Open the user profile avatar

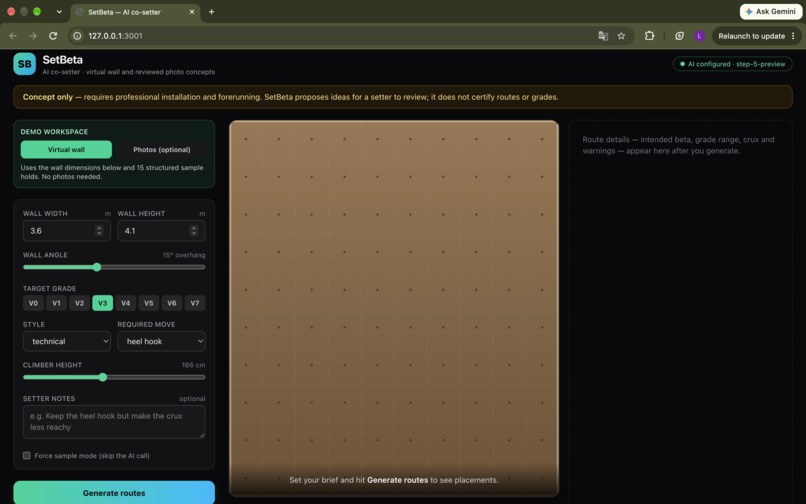tap(699, 36)
